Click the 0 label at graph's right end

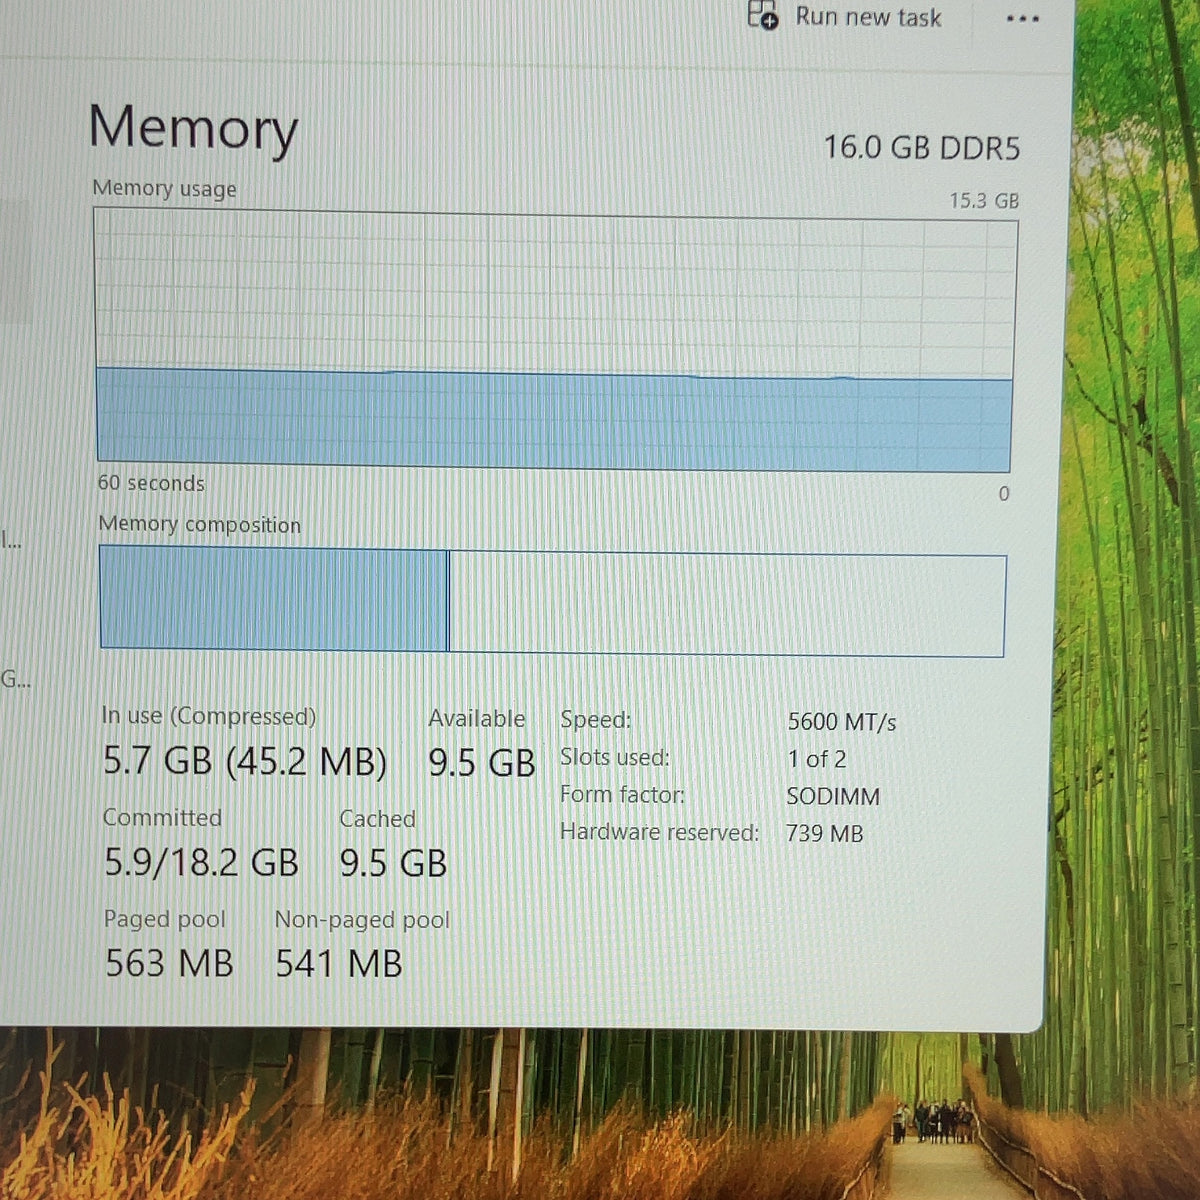pos(1004,494)
